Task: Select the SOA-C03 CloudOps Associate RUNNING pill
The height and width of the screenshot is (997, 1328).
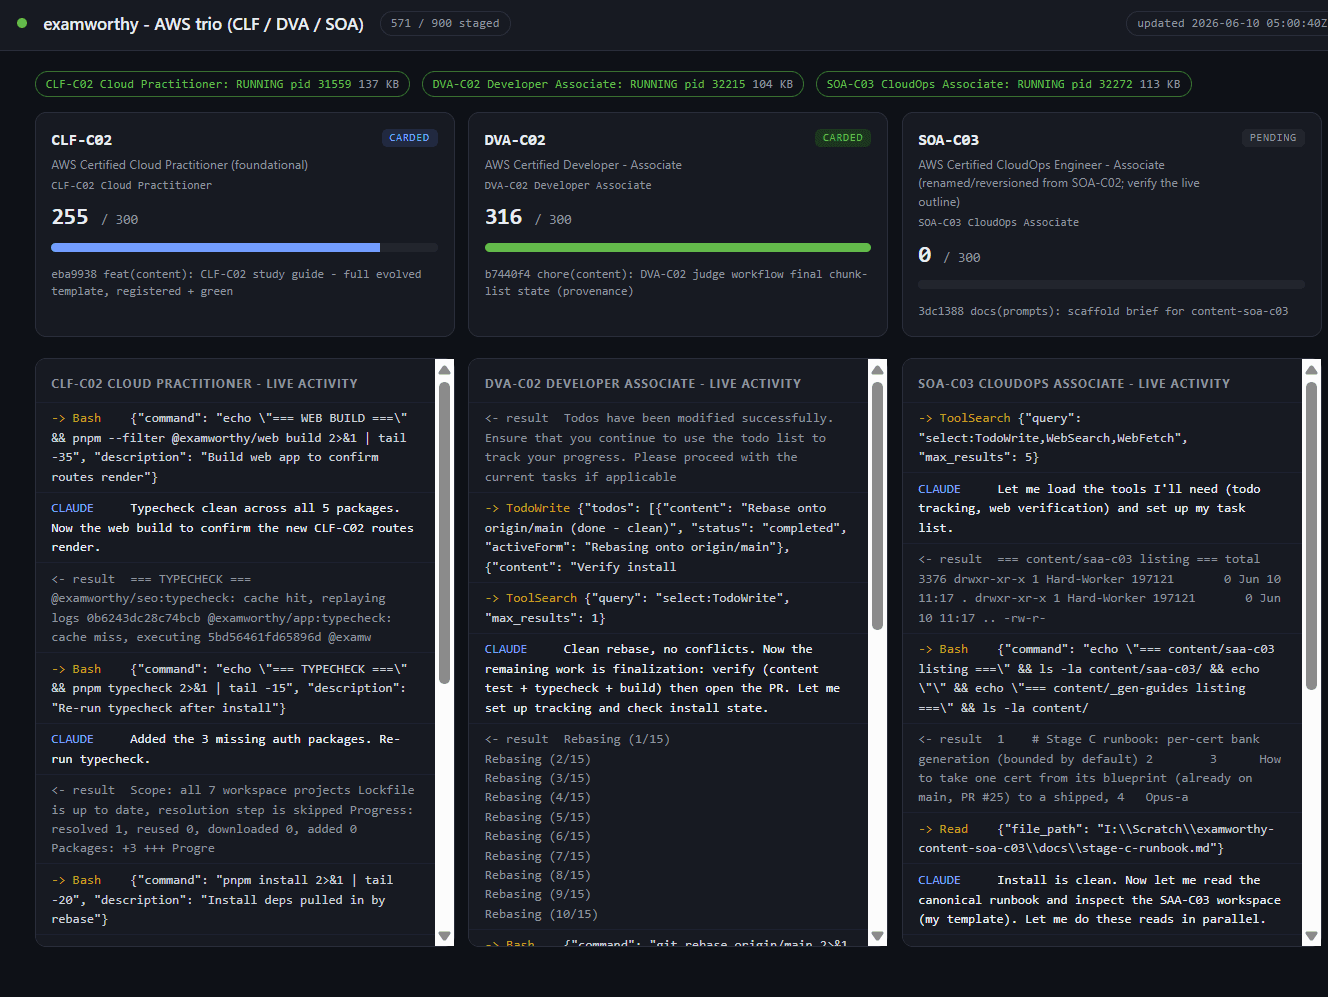Action: point(1003,84)
